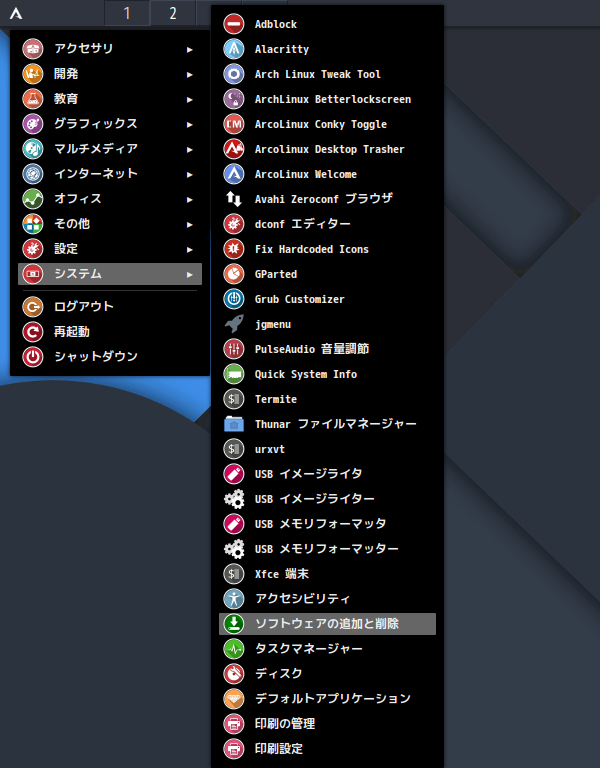This screenshot has height=768, width=600.
Task: Click Quick System Info entry text
Action: 306,374
